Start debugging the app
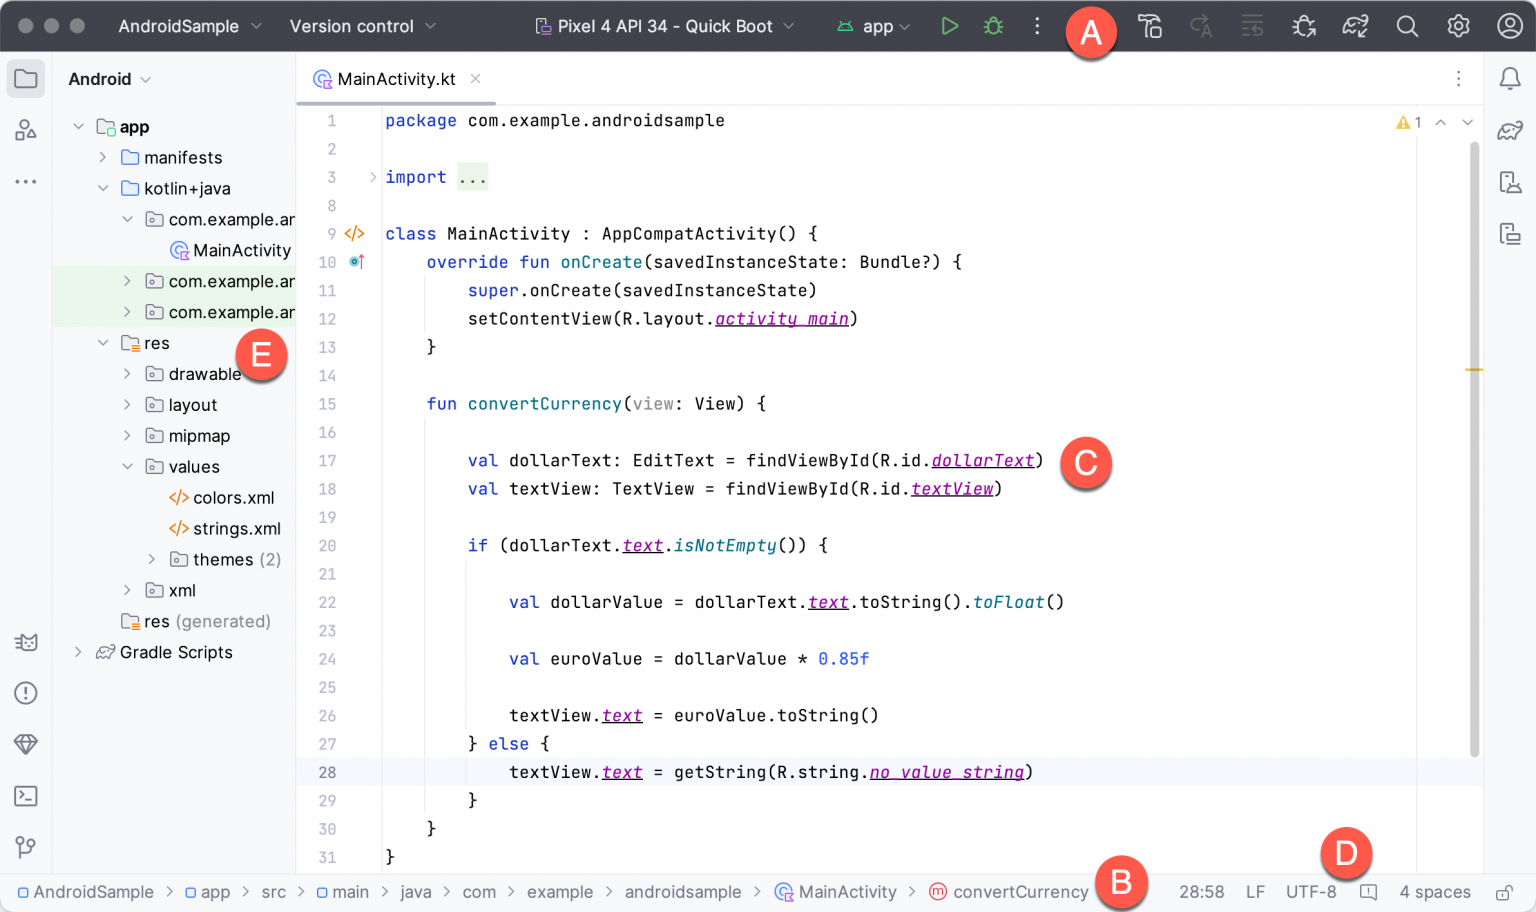1536x912 pixels. [x=993, y=26]
